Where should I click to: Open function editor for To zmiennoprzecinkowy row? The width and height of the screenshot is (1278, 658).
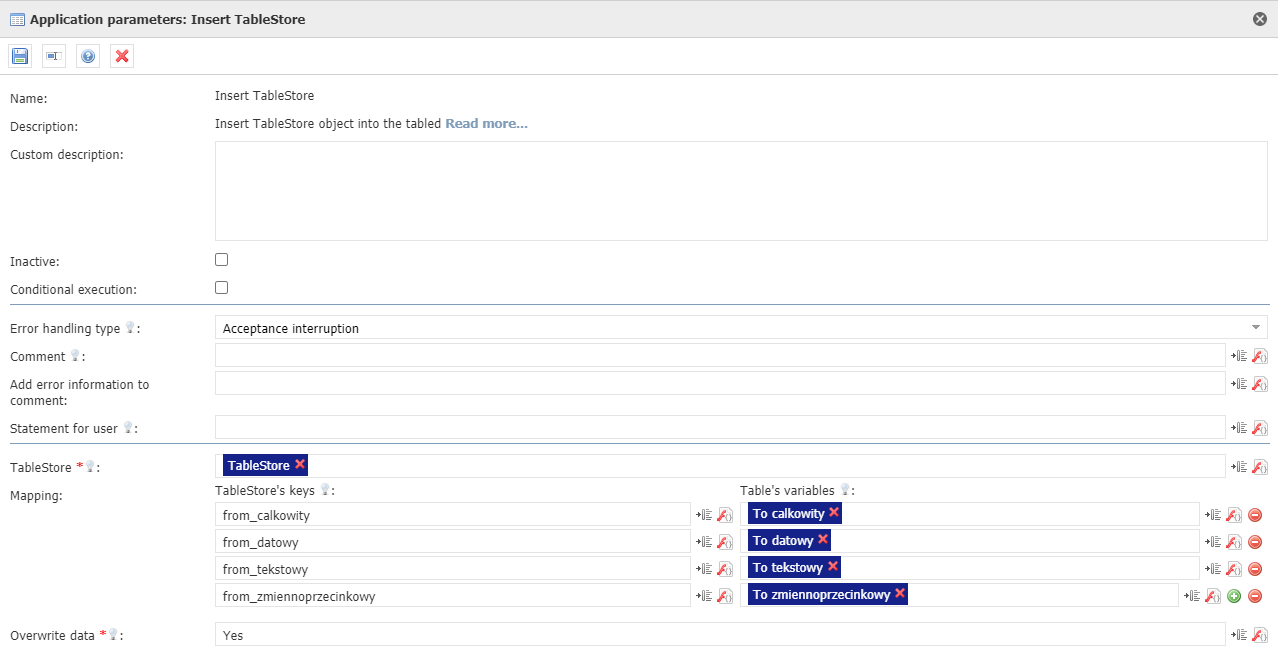point(1213,596)
